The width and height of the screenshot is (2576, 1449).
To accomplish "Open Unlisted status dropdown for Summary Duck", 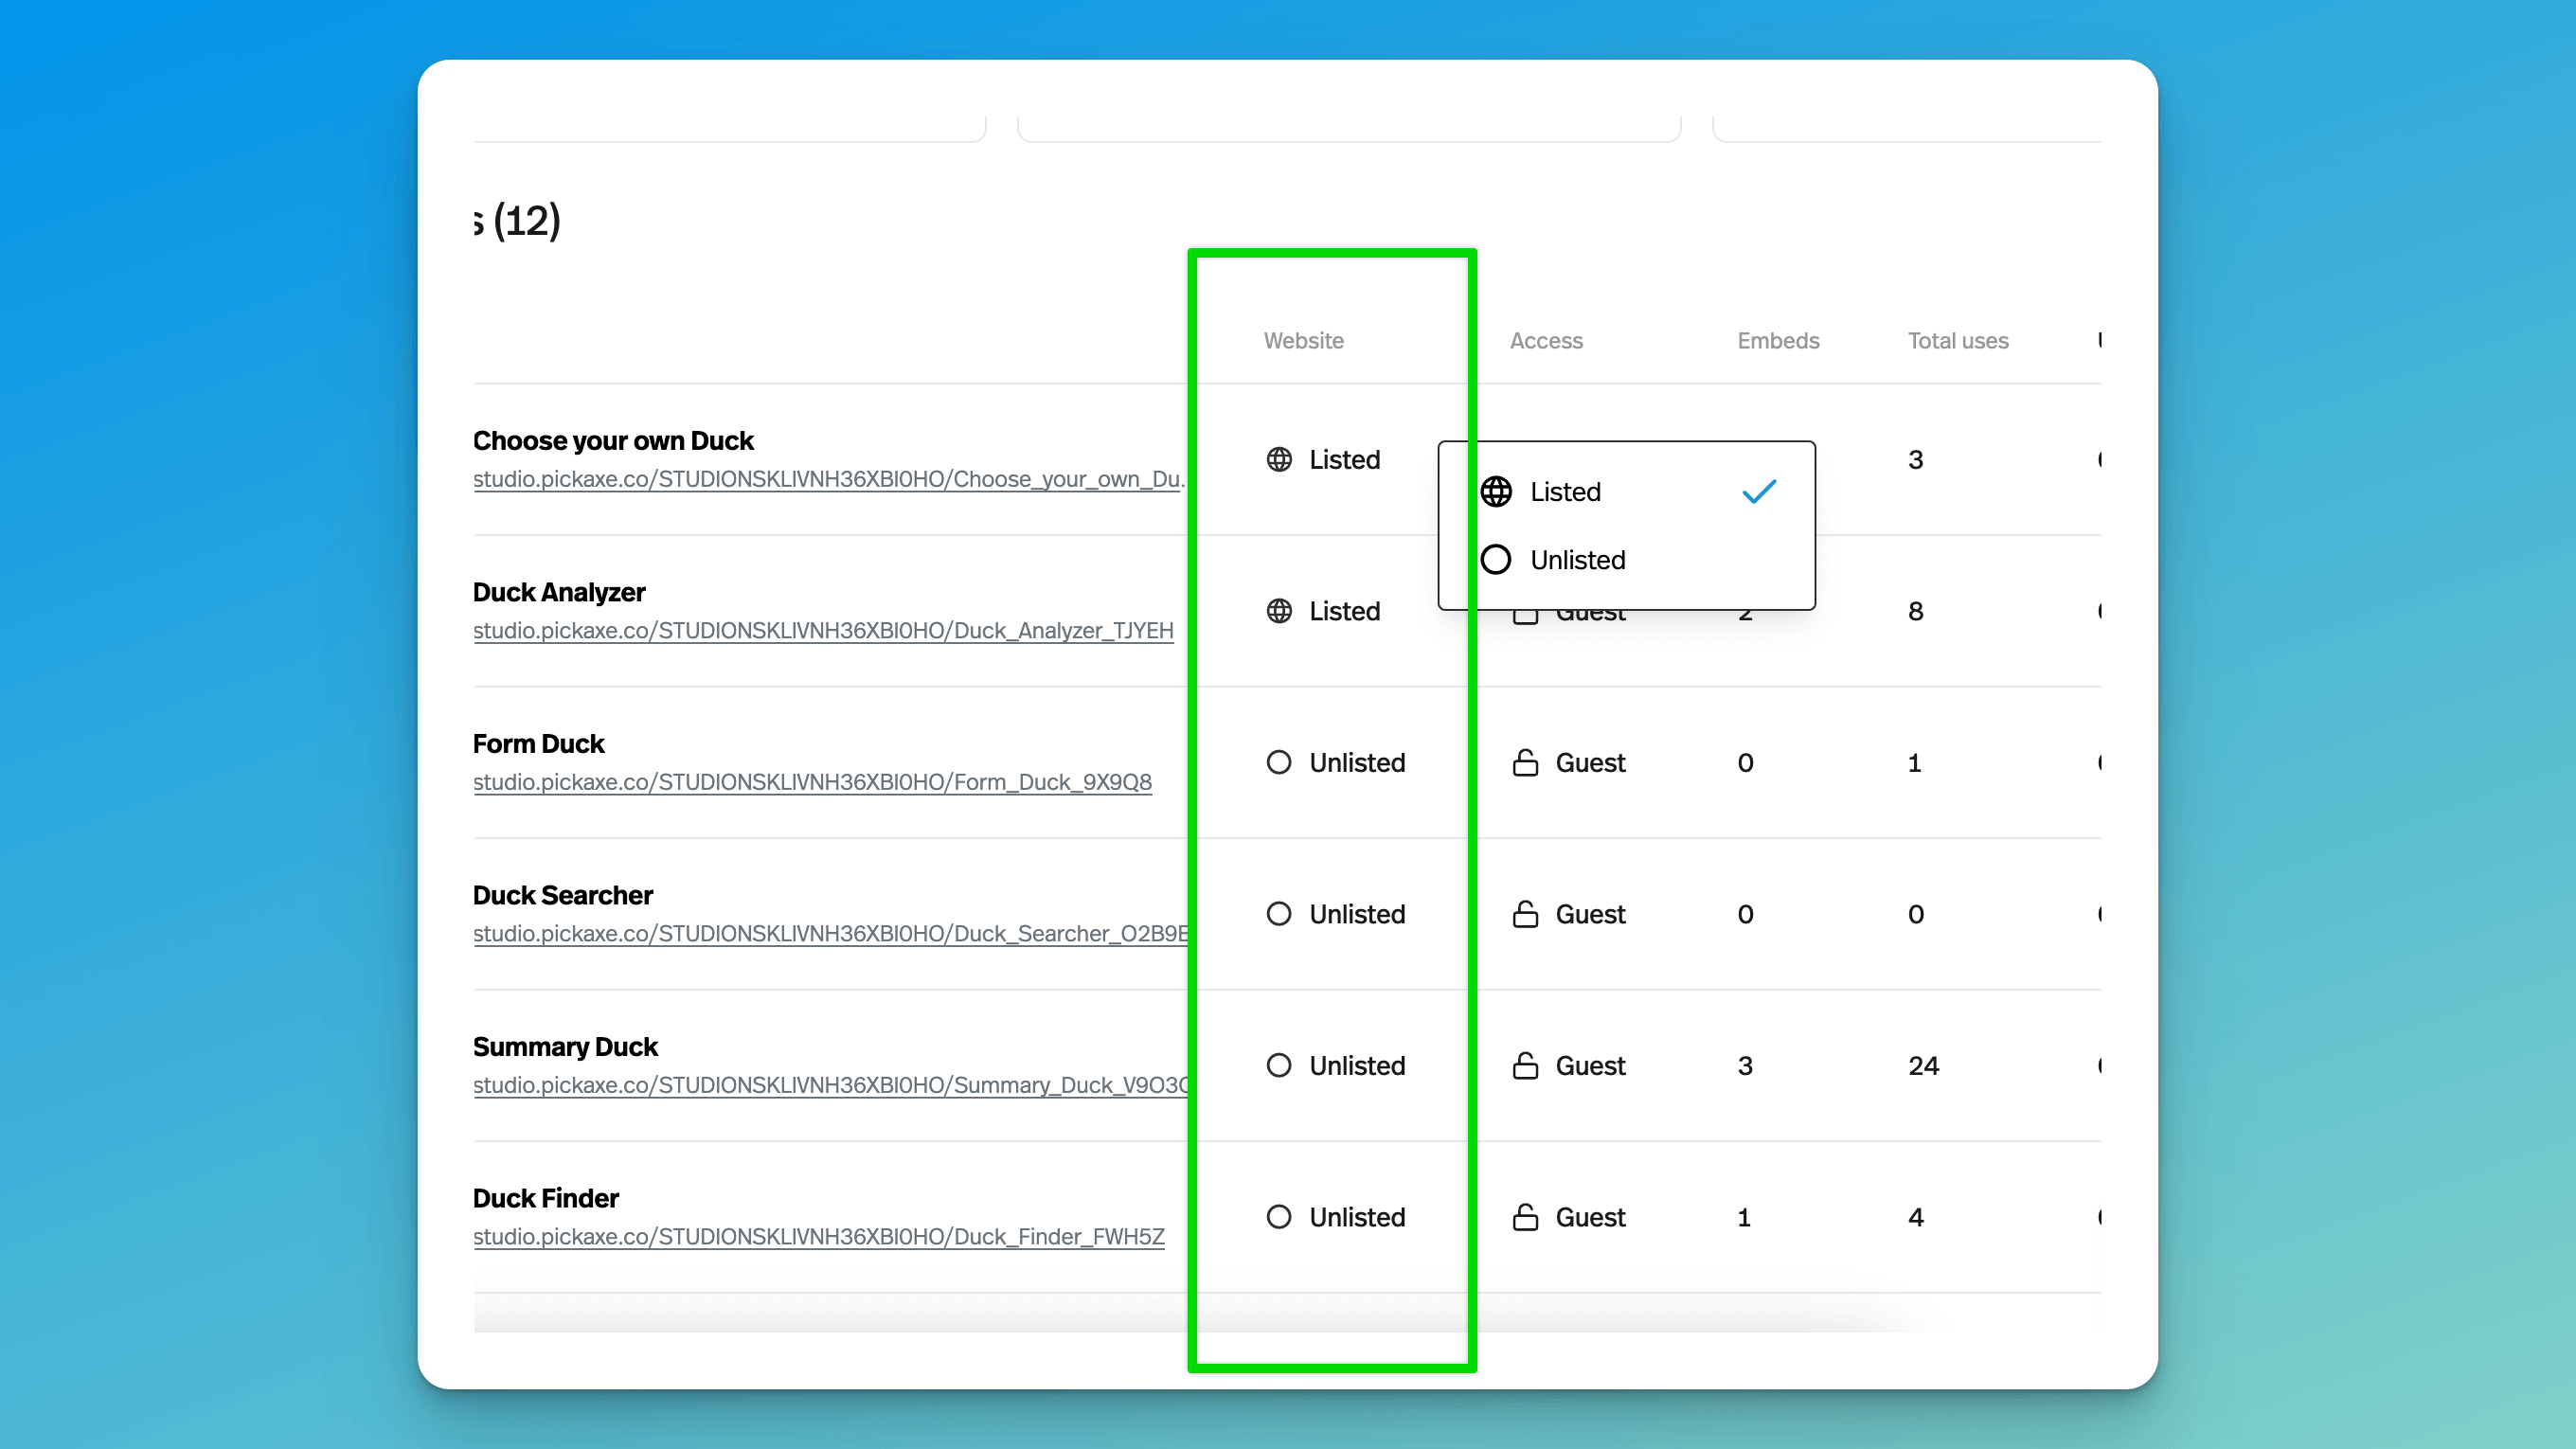I will tap(1356, 1066).
